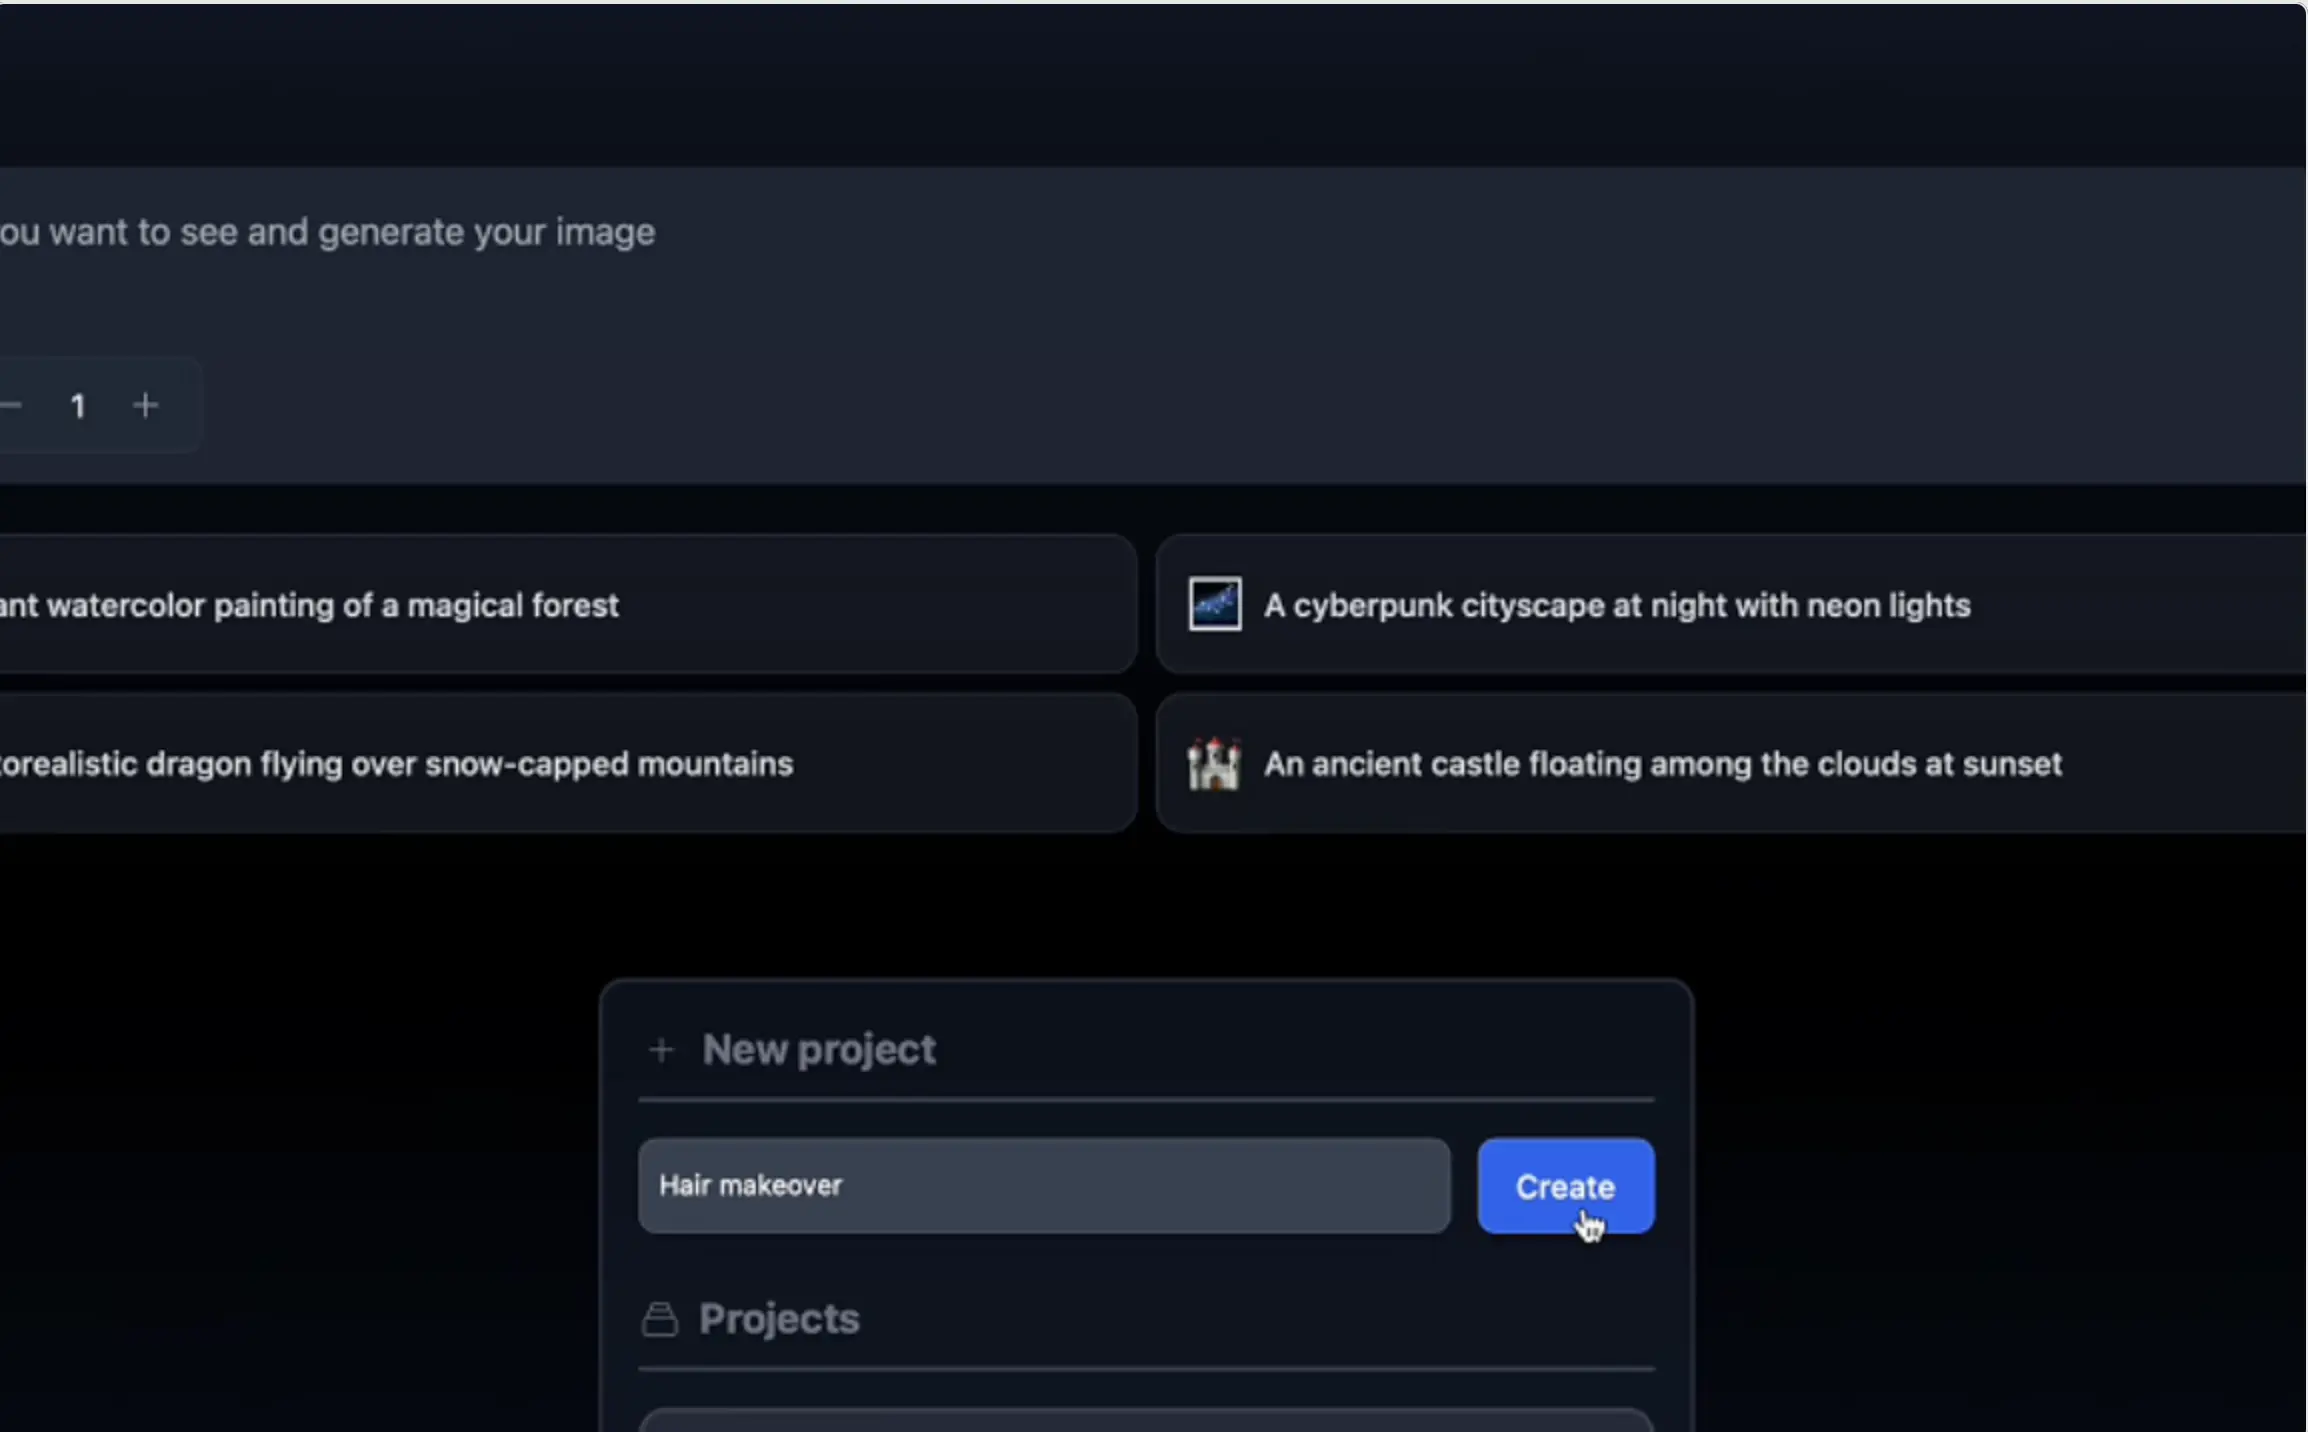The image size is (2308, 1432).
Task: Click the blue Create button
Action: 1565,1186
